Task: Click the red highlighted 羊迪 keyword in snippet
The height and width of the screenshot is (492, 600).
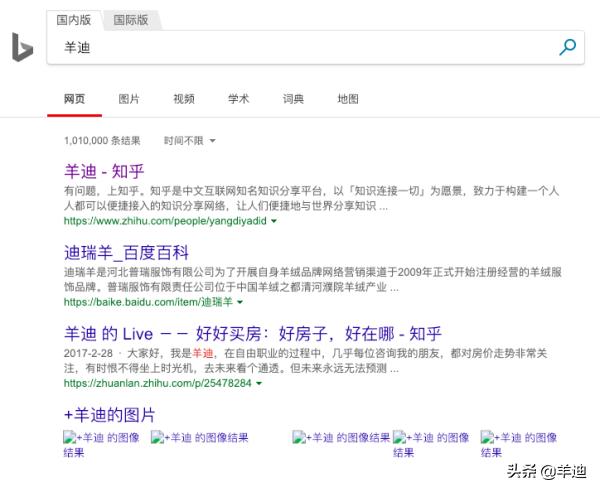Action: pos(202,353)
